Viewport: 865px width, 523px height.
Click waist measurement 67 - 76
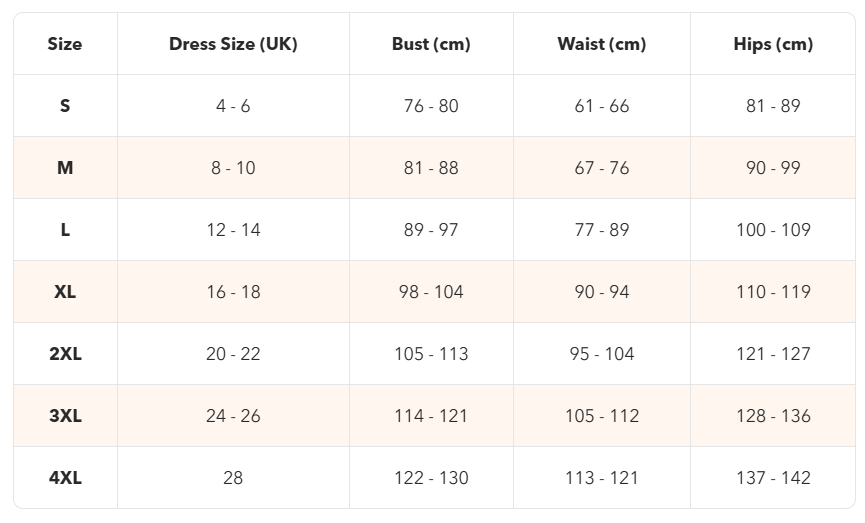[602, 168]
